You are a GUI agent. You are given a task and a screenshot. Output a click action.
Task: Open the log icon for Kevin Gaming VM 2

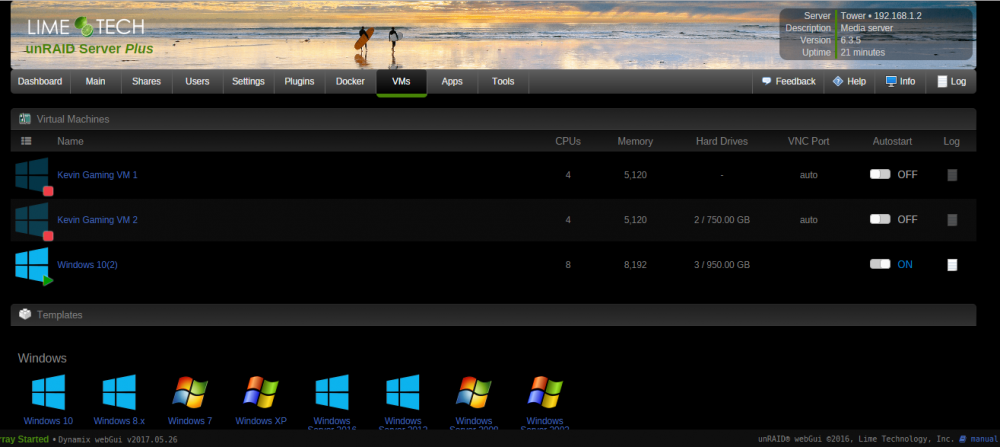[x=952, y=220]
